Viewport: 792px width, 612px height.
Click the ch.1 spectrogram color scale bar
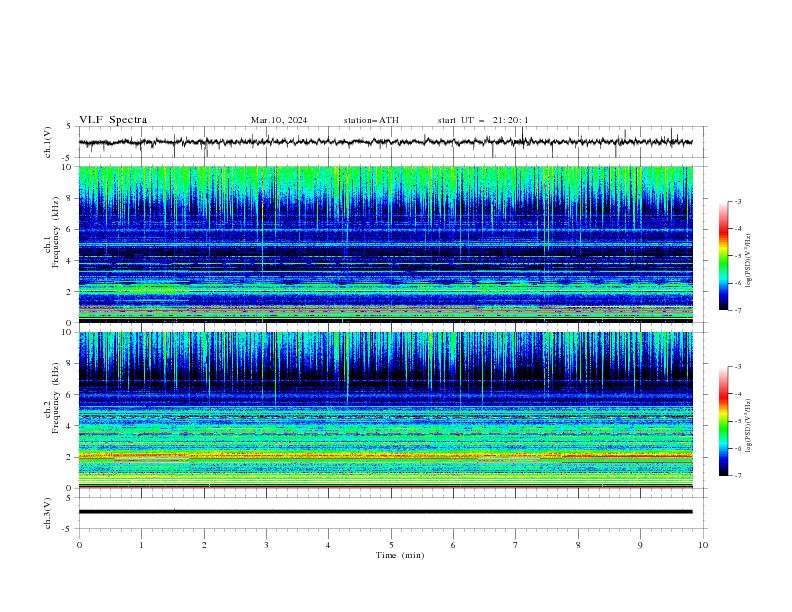(x=723, y=256)
